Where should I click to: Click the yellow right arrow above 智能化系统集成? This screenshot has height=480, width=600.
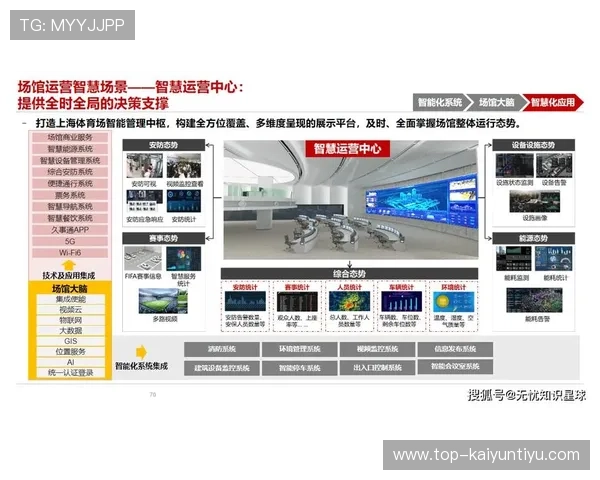tap(141, 352)
